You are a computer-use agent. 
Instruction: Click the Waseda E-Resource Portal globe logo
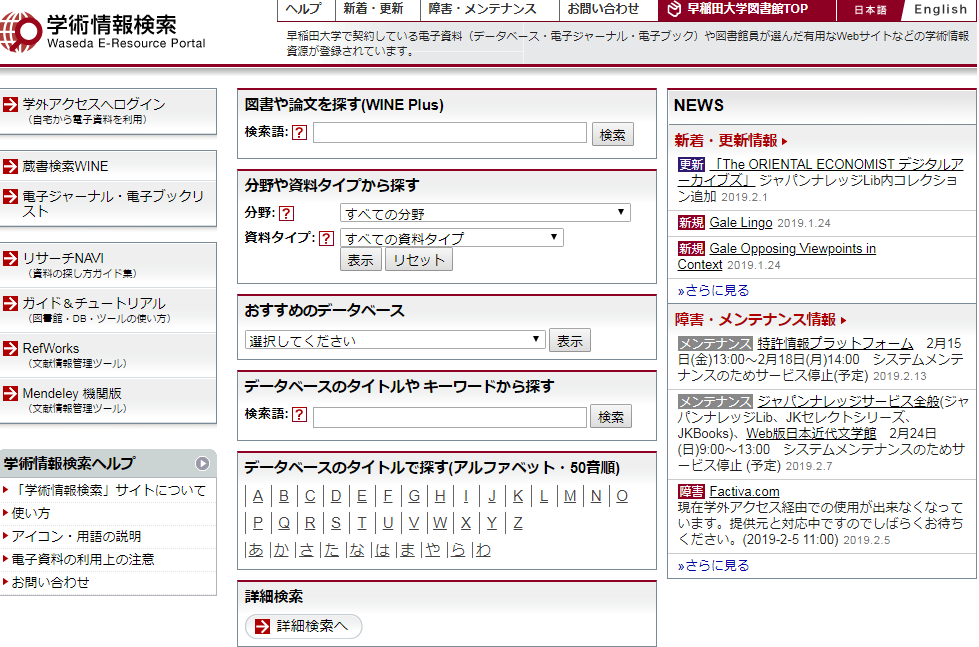[x=21, y=31]
